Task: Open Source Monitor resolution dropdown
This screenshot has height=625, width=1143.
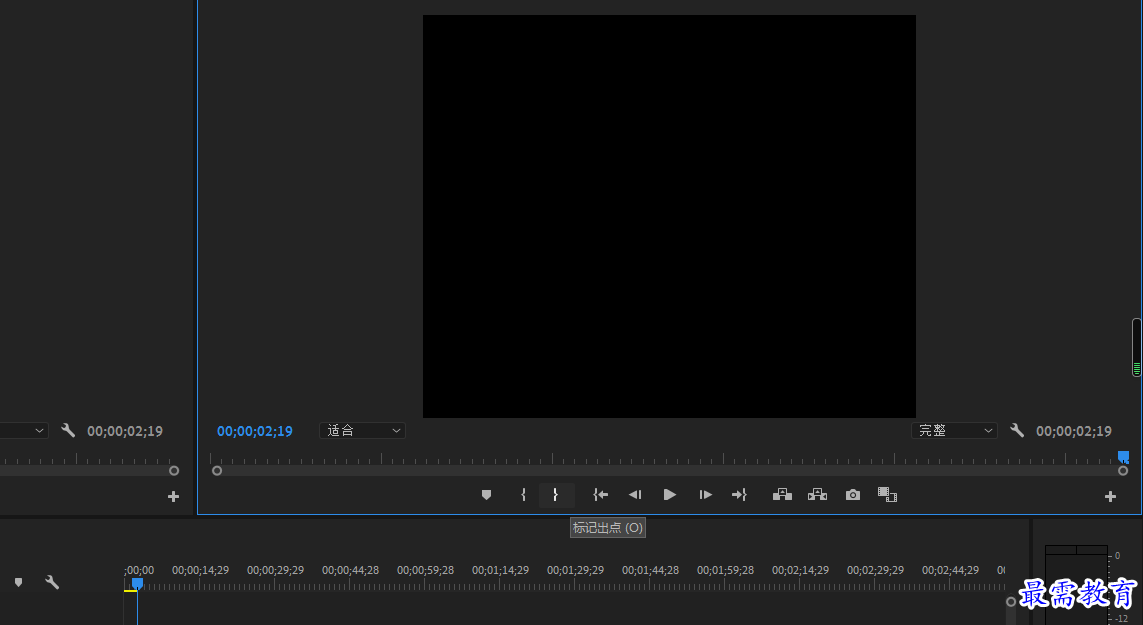Action: pos(24,430)
